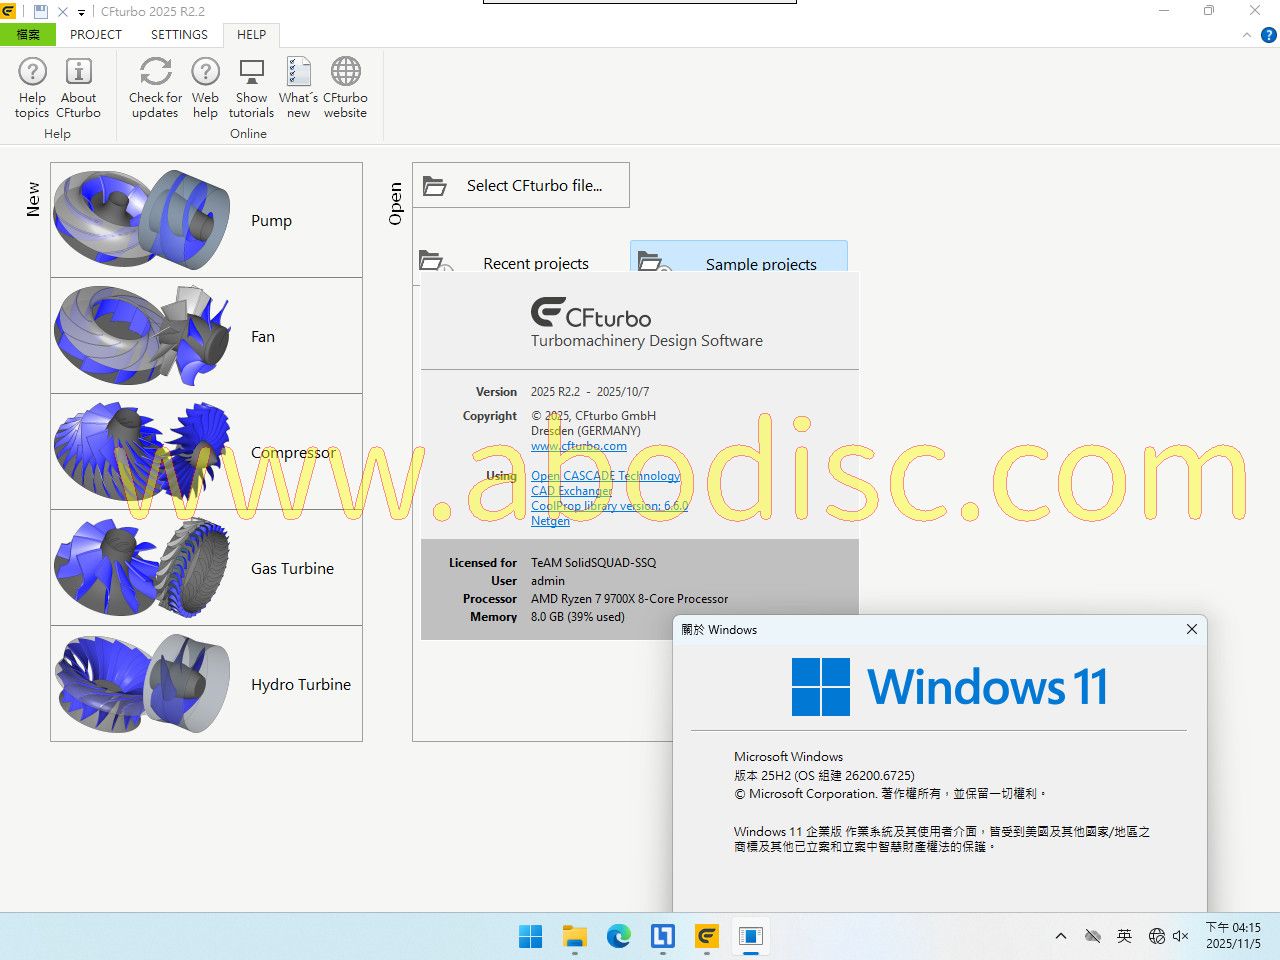This screenshot has width=1280, height=960.
Task: Click the save icon in title bar
Action: 41,12
